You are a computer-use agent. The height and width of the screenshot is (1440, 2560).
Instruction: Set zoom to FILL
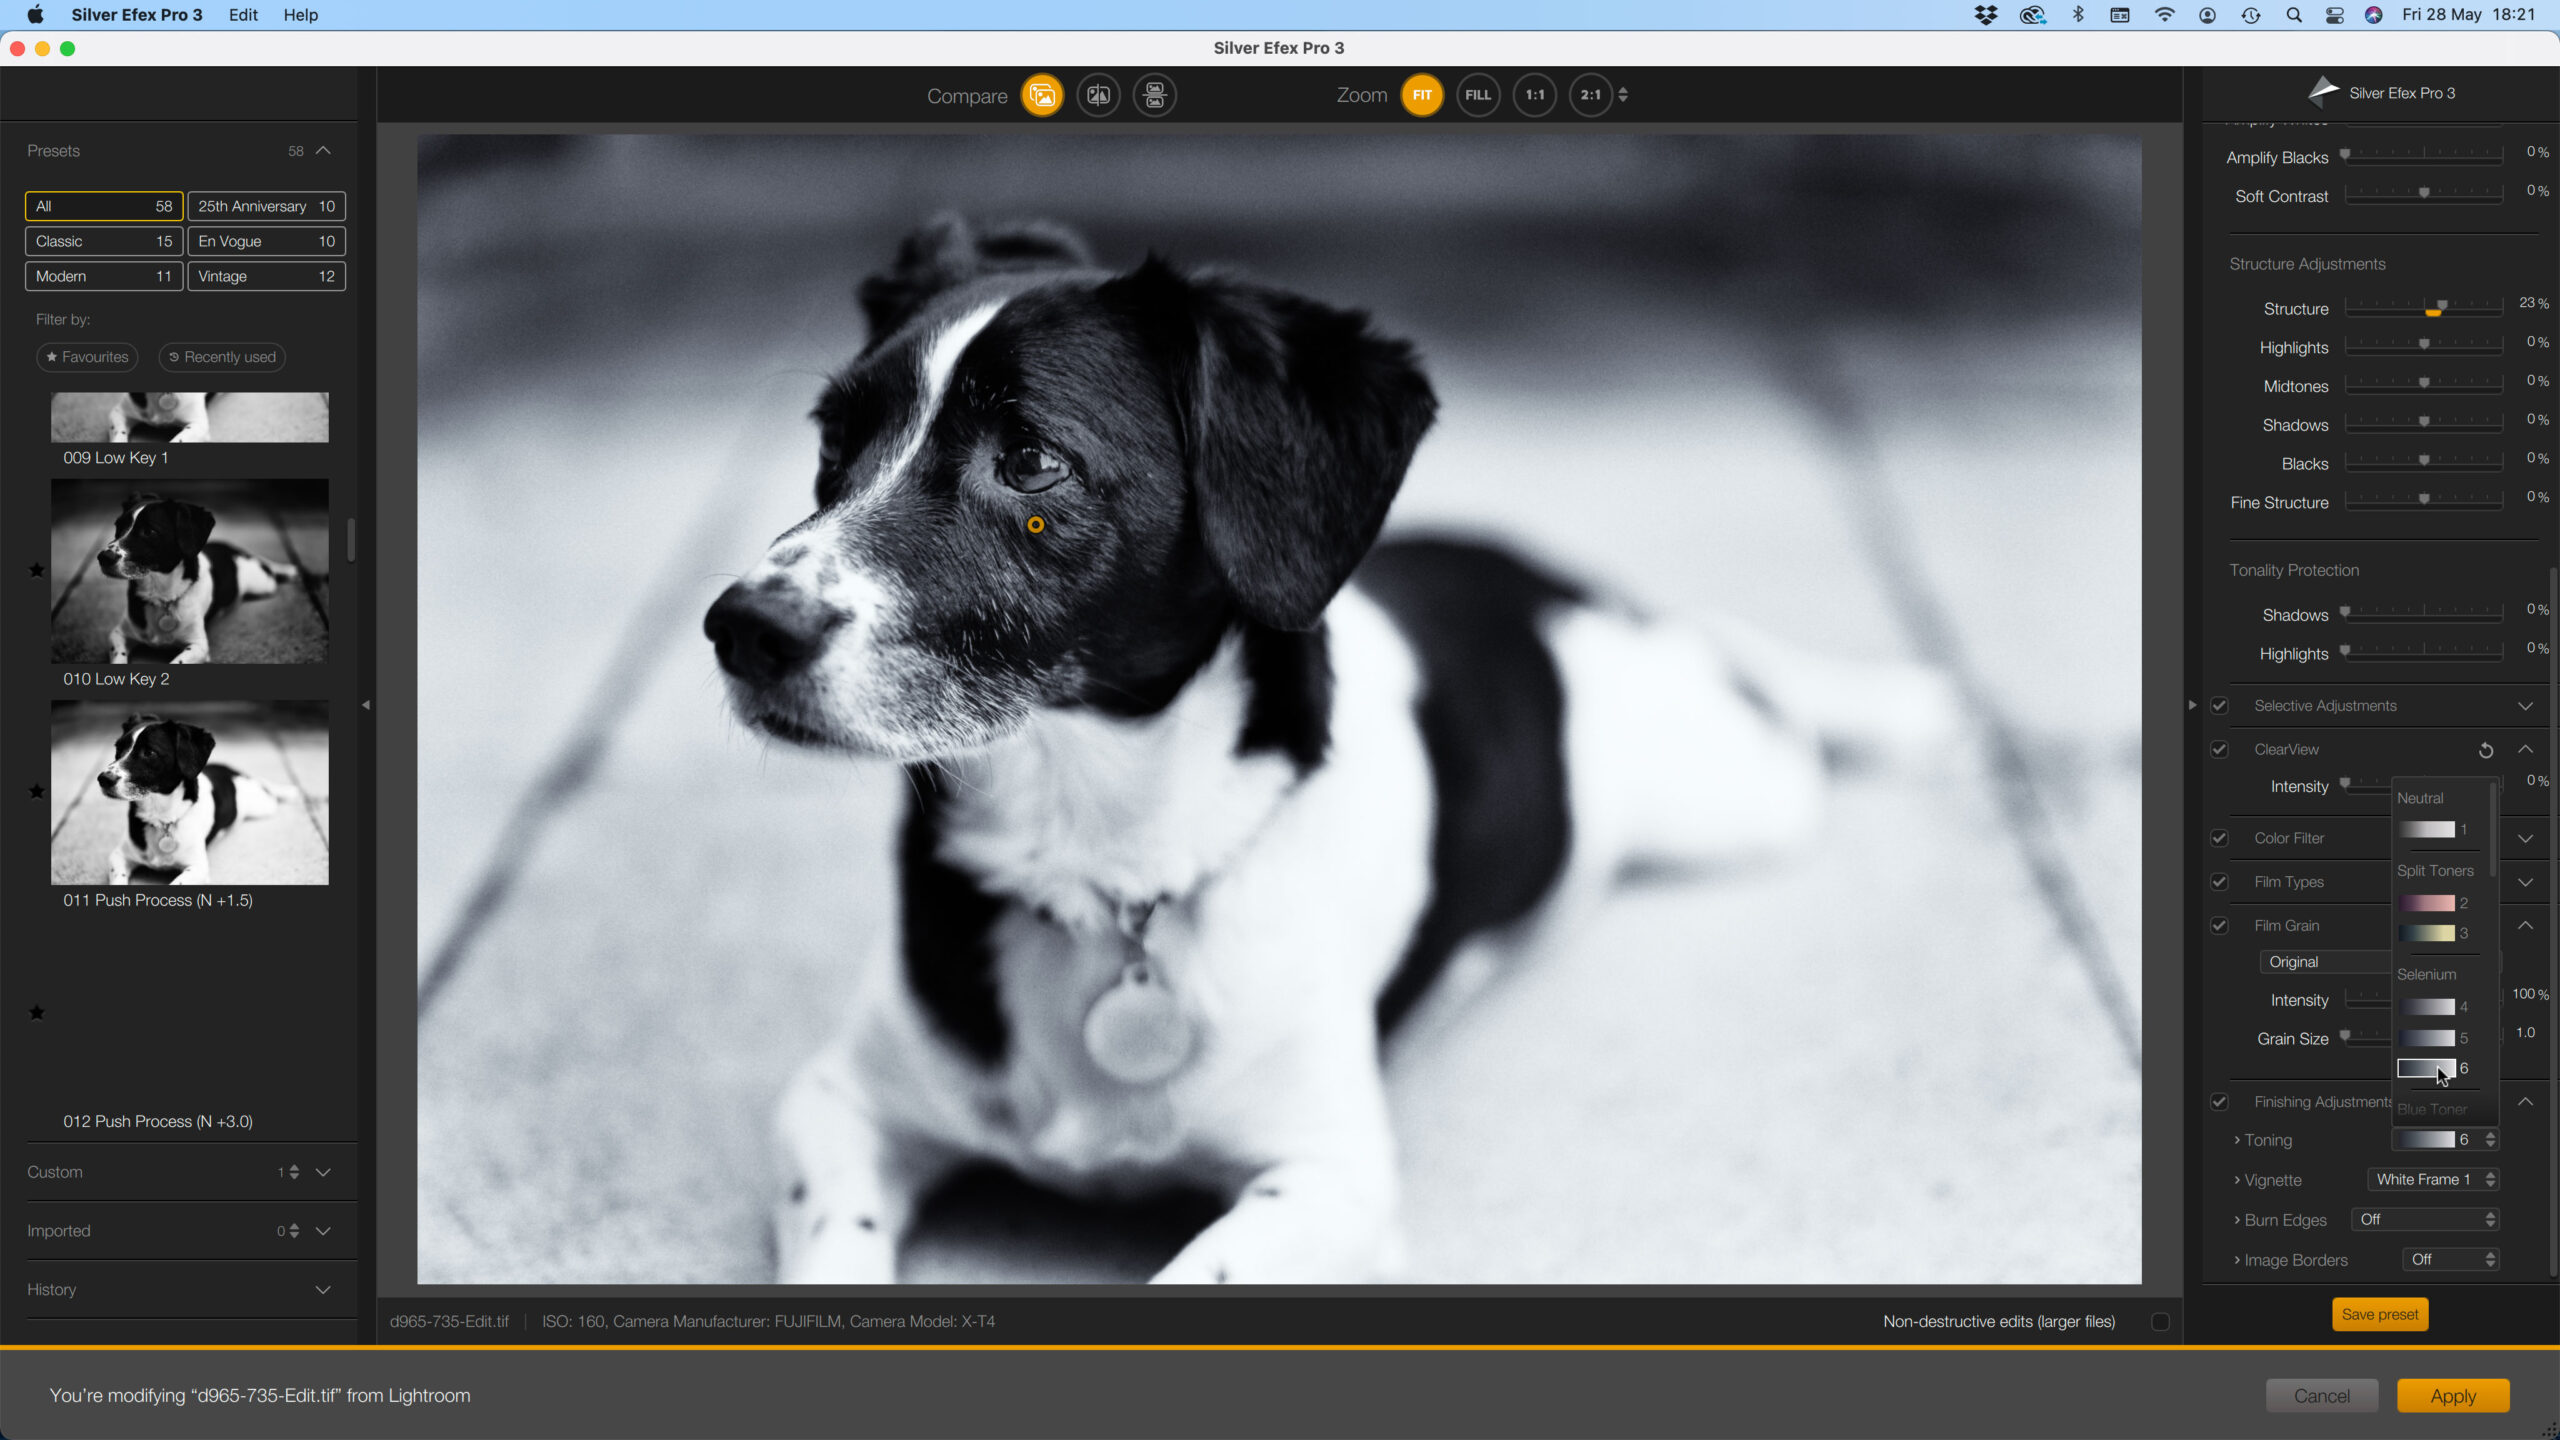click(1478, 95)
